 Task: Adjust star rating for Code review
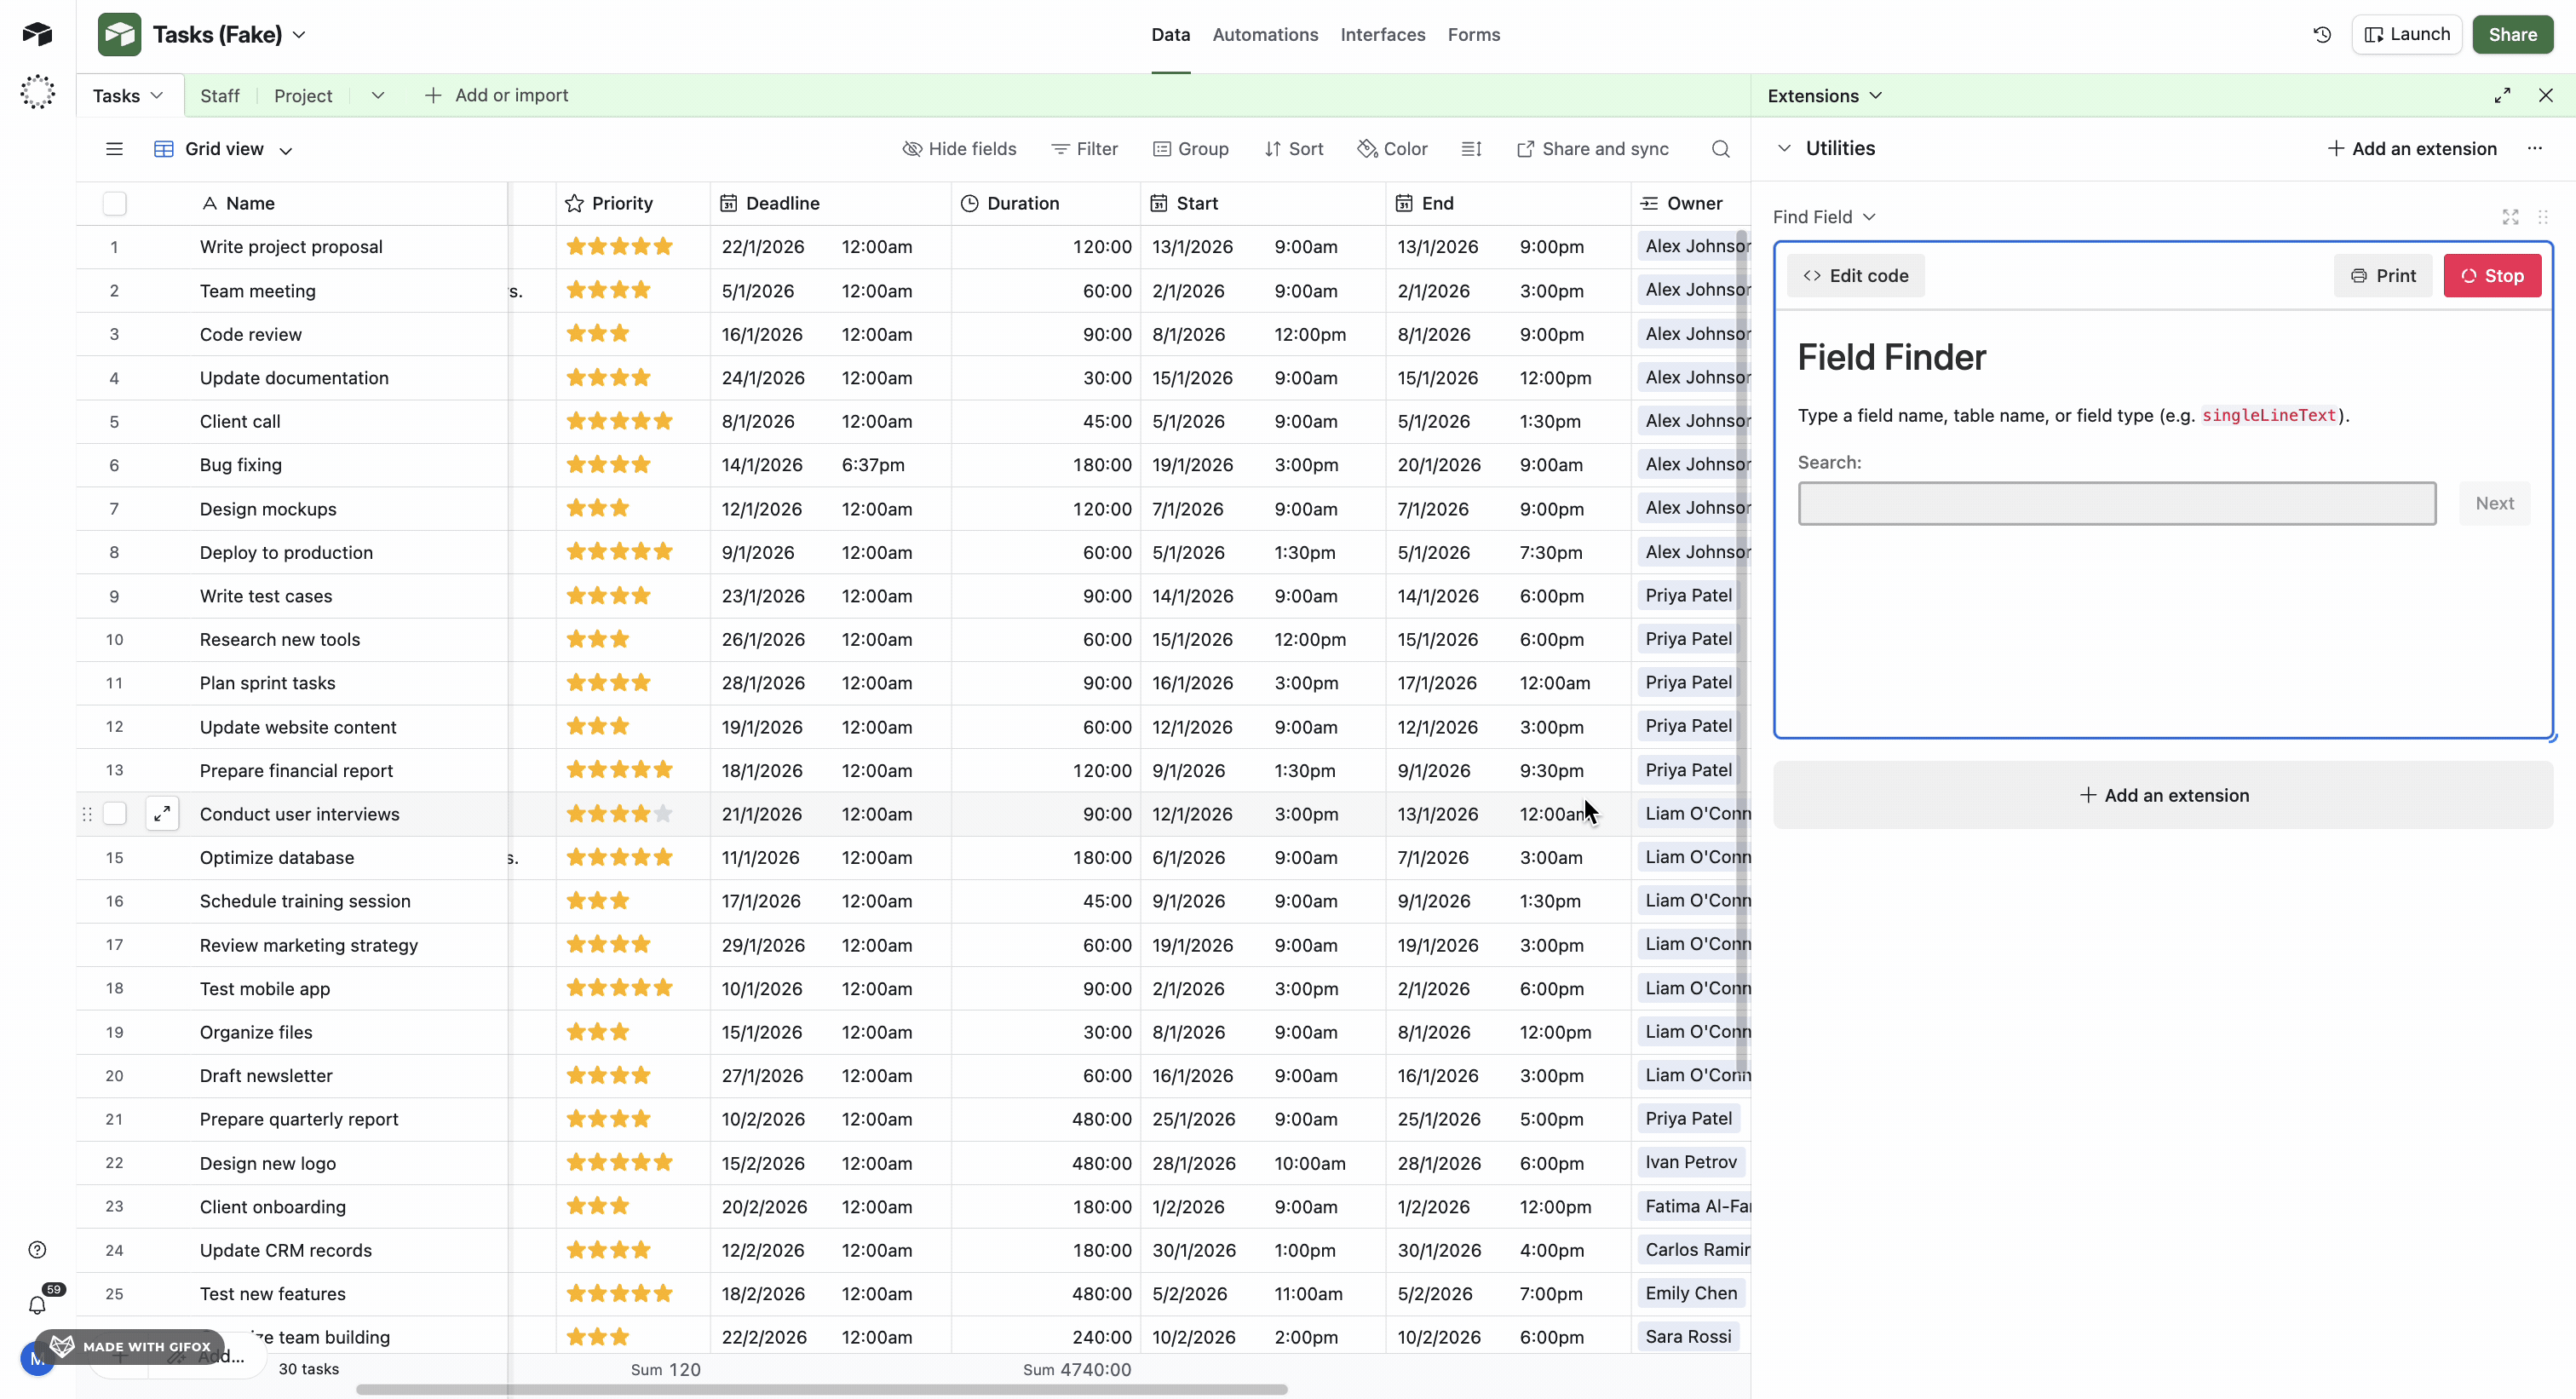click(x=597, y=333)
